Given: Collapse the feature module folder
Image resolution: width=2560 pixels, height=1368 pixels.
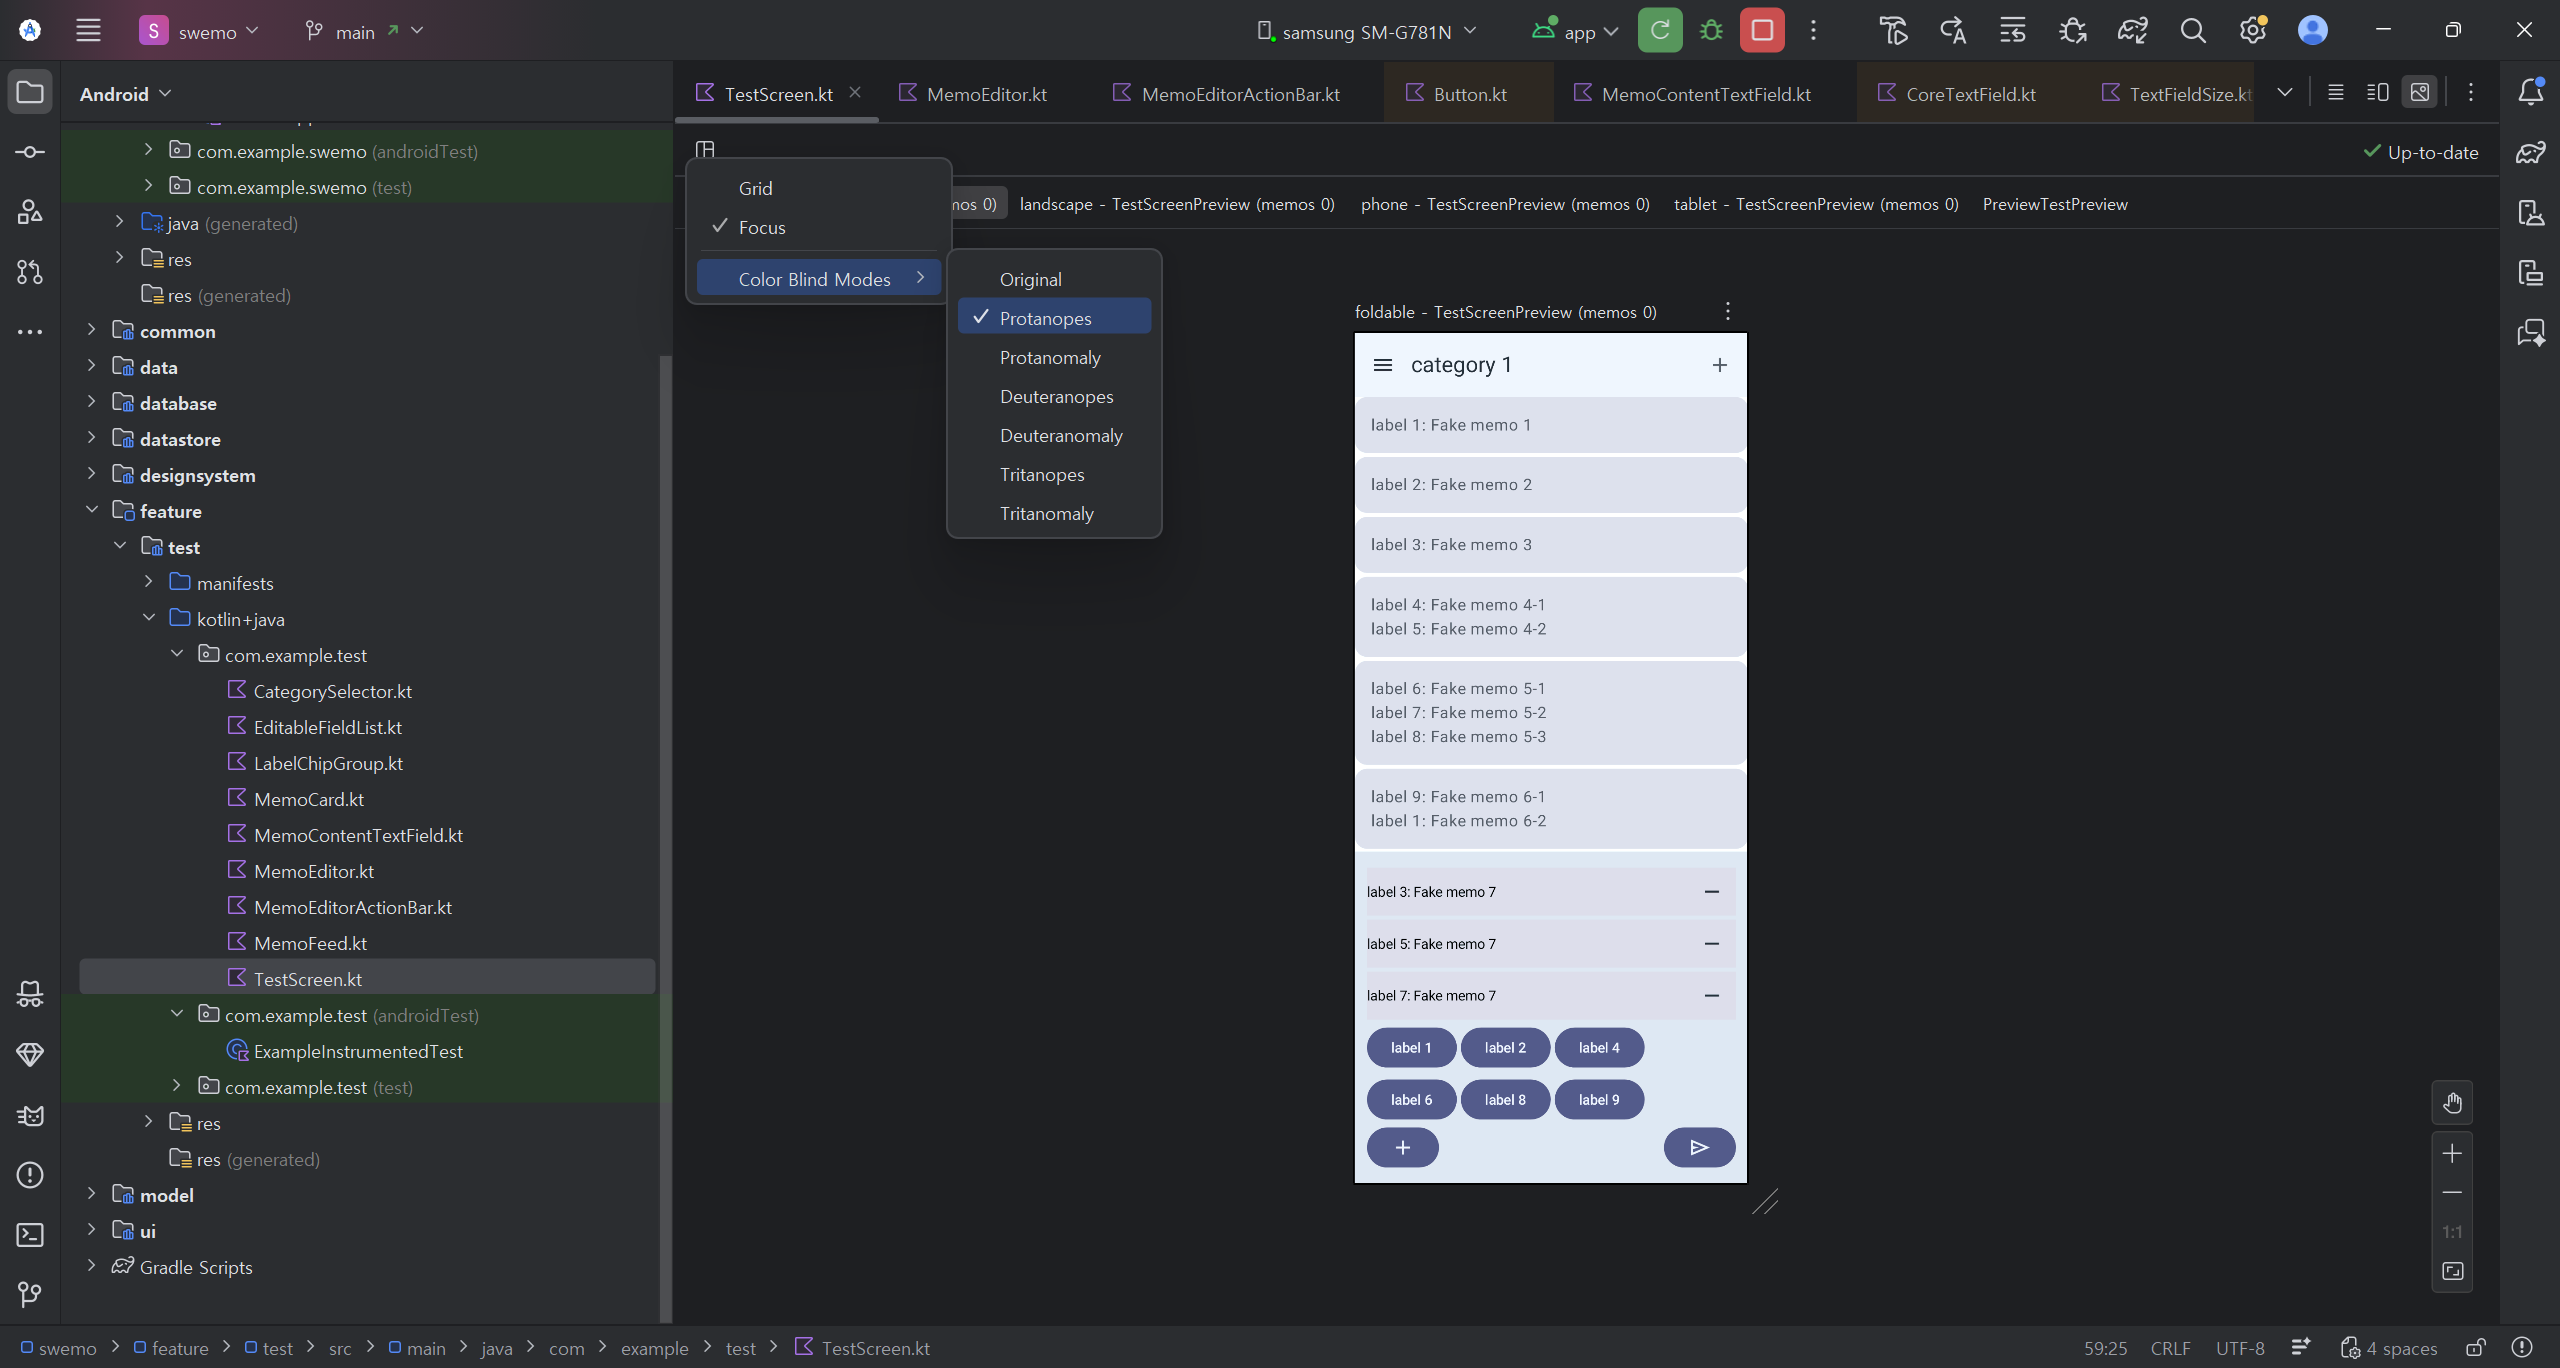Looking at the screenshot, I should (x=91, y=510).
